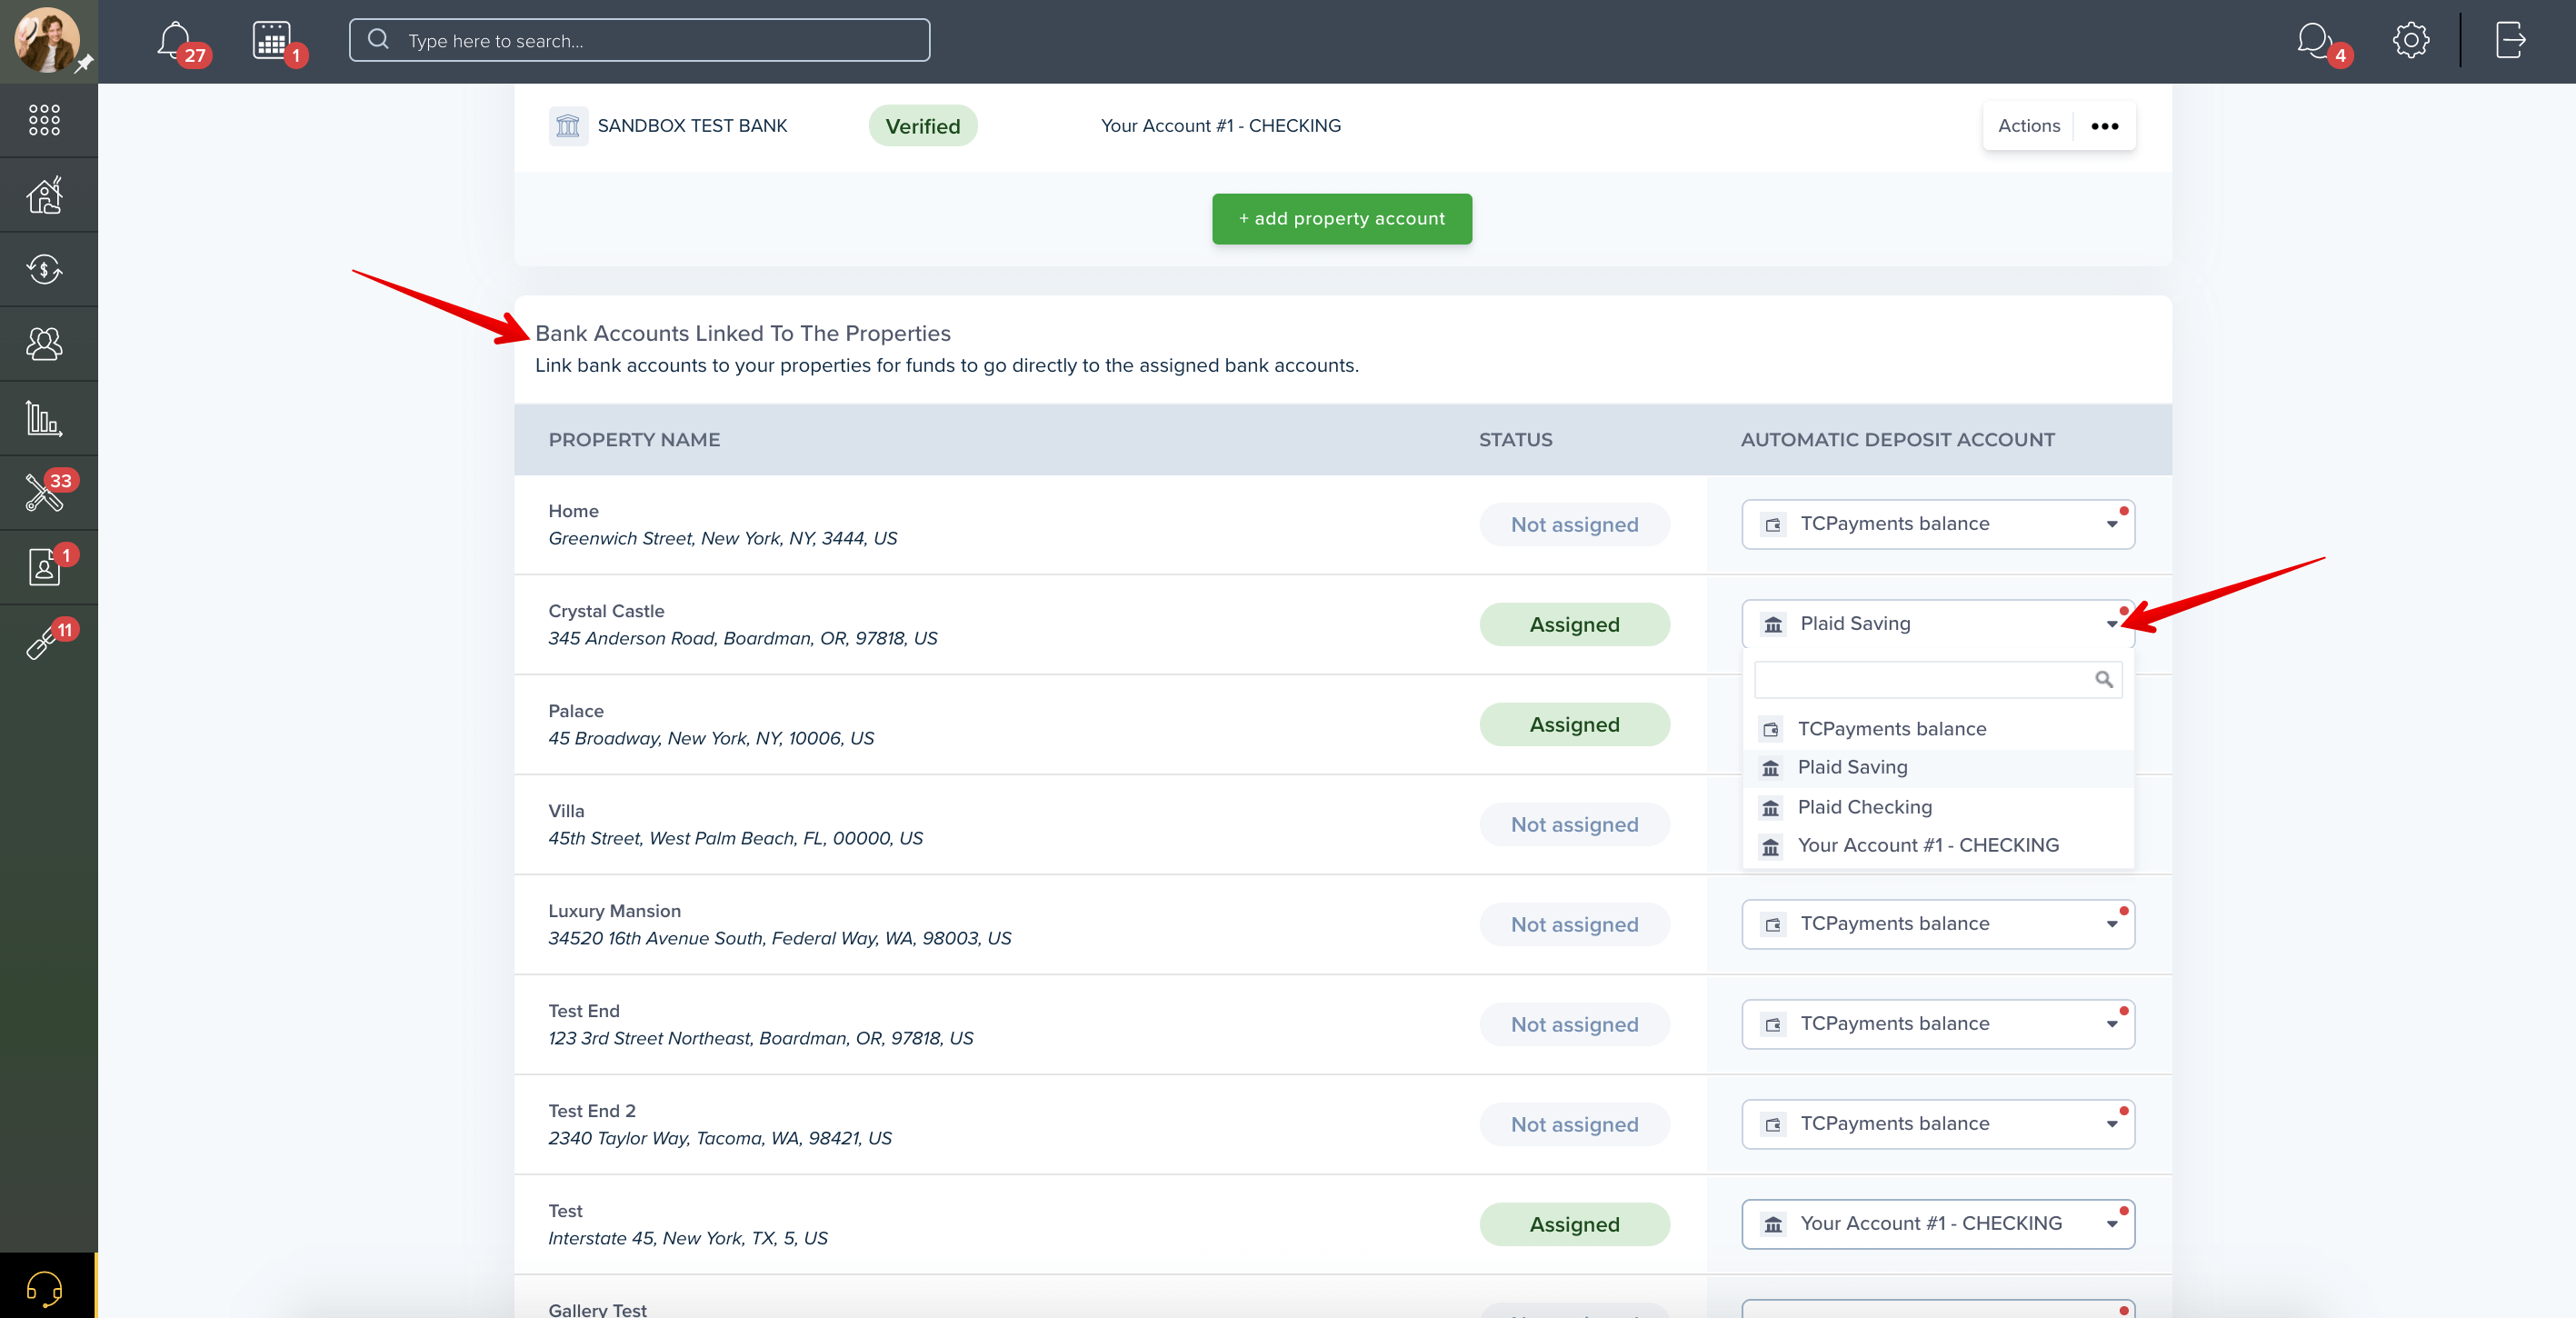Click the Test End 2 property name
The height and width of the screenshot is (1318, 2576).
click(592, 1111)
